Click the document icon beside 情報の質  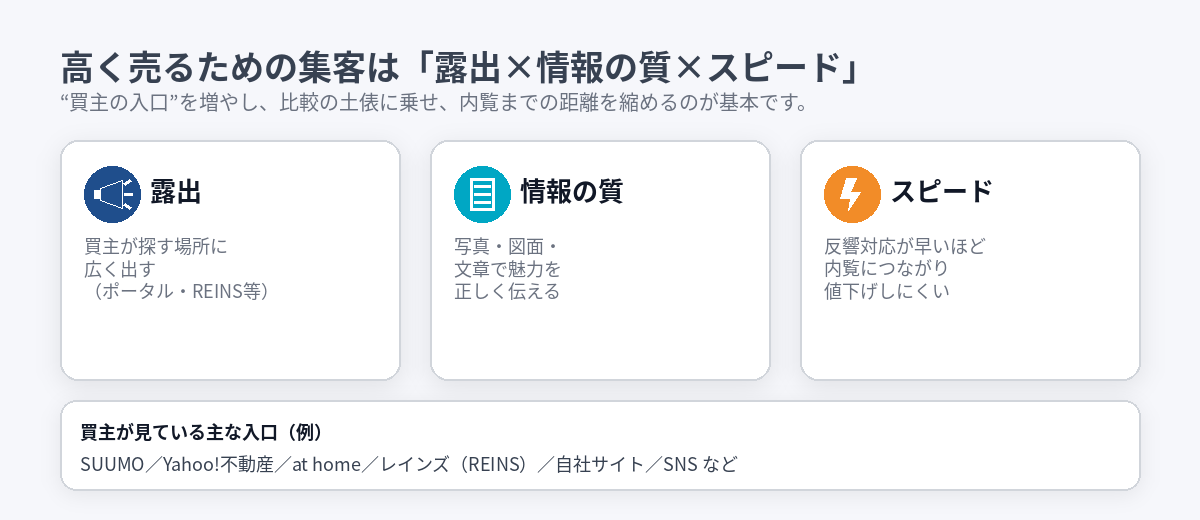[x=482, y=194]
